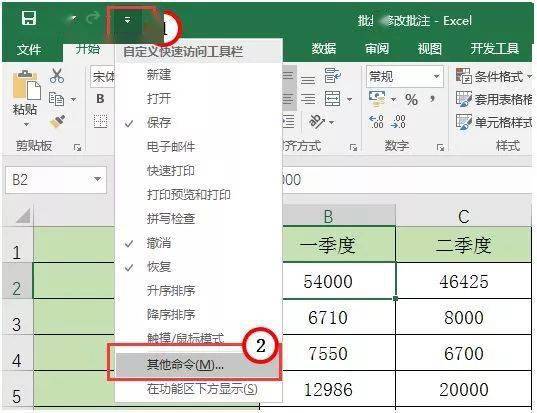Open the 数字 group dialog launcher
Screen dimensions: 537x413
(x=440, y=148)
